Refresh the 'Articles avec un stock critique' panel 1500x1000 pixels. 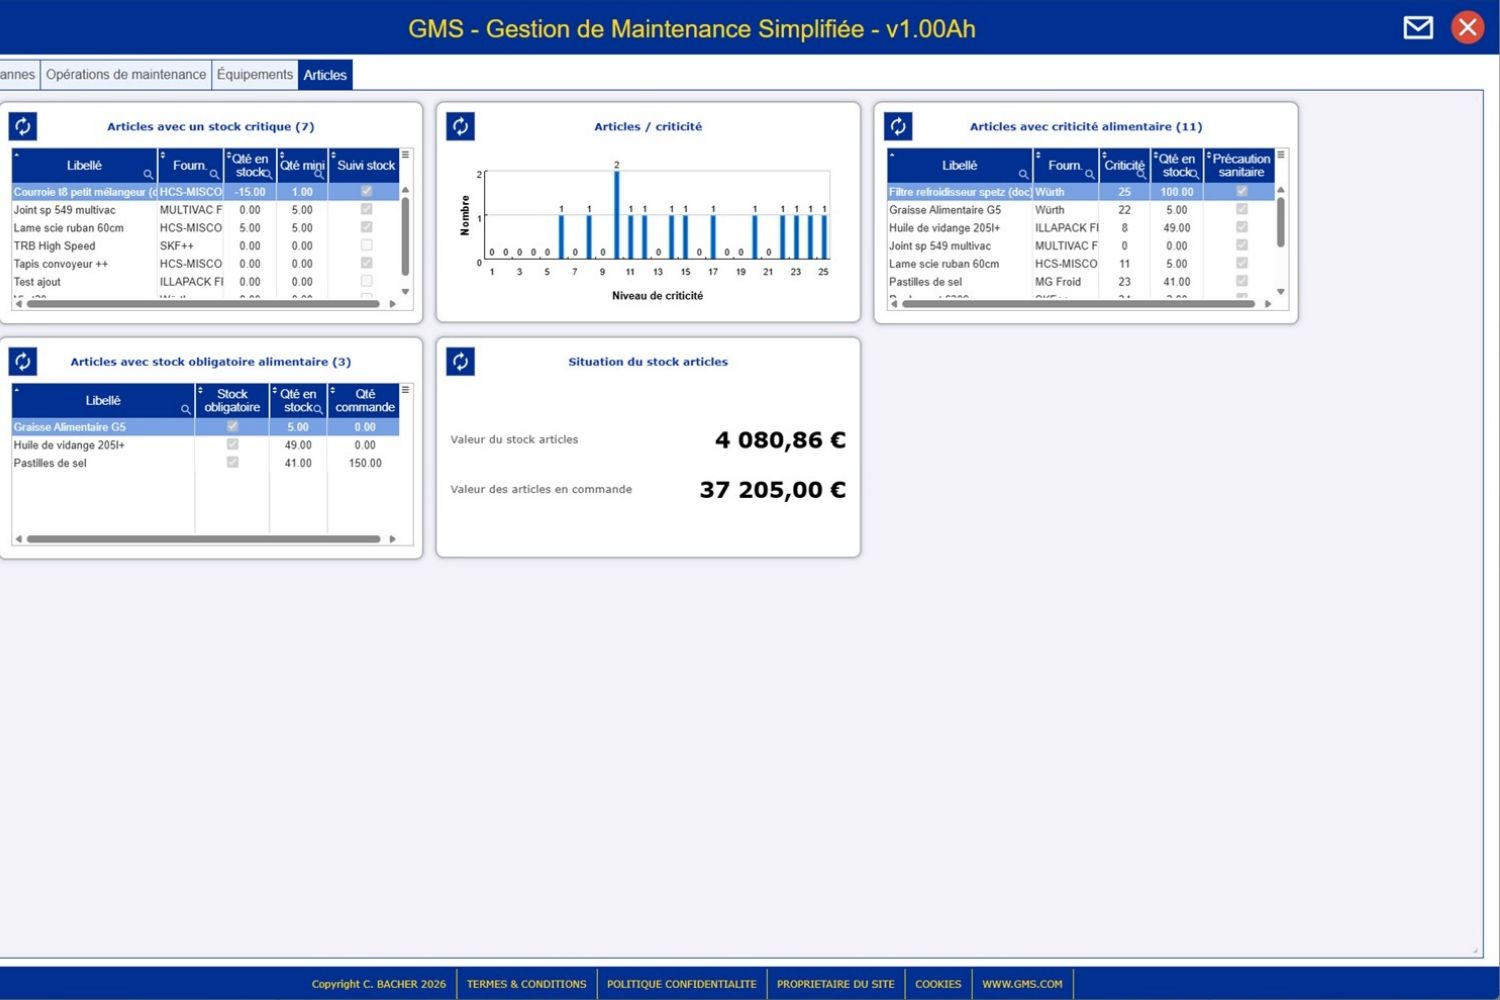click(23, 126)
